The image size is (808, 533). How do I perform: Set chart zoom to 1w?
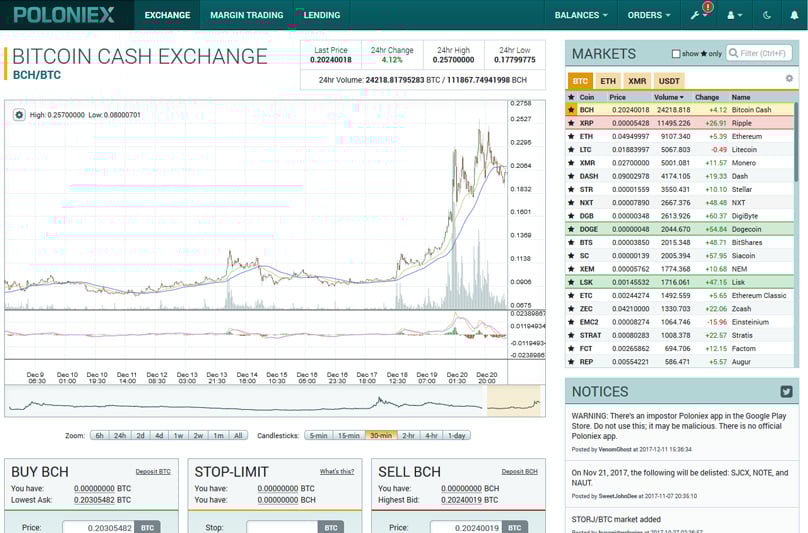pyautogui.click(x=178, y=436)
